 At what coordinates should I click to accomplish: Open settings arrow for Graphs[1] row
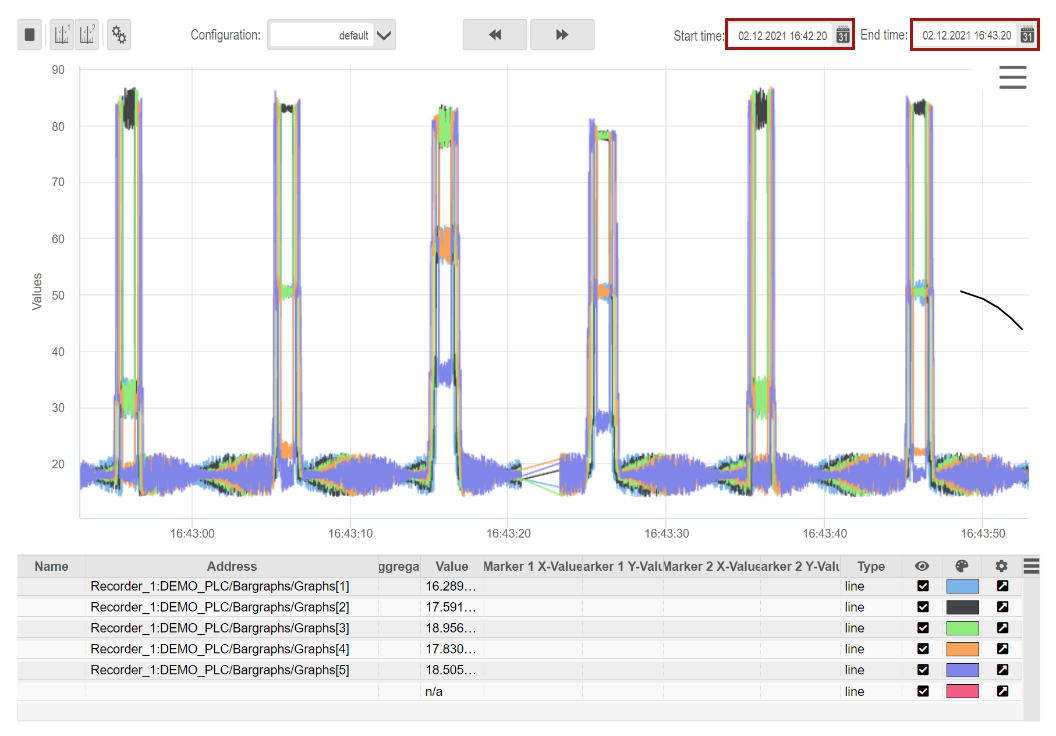coord(1002,587)
